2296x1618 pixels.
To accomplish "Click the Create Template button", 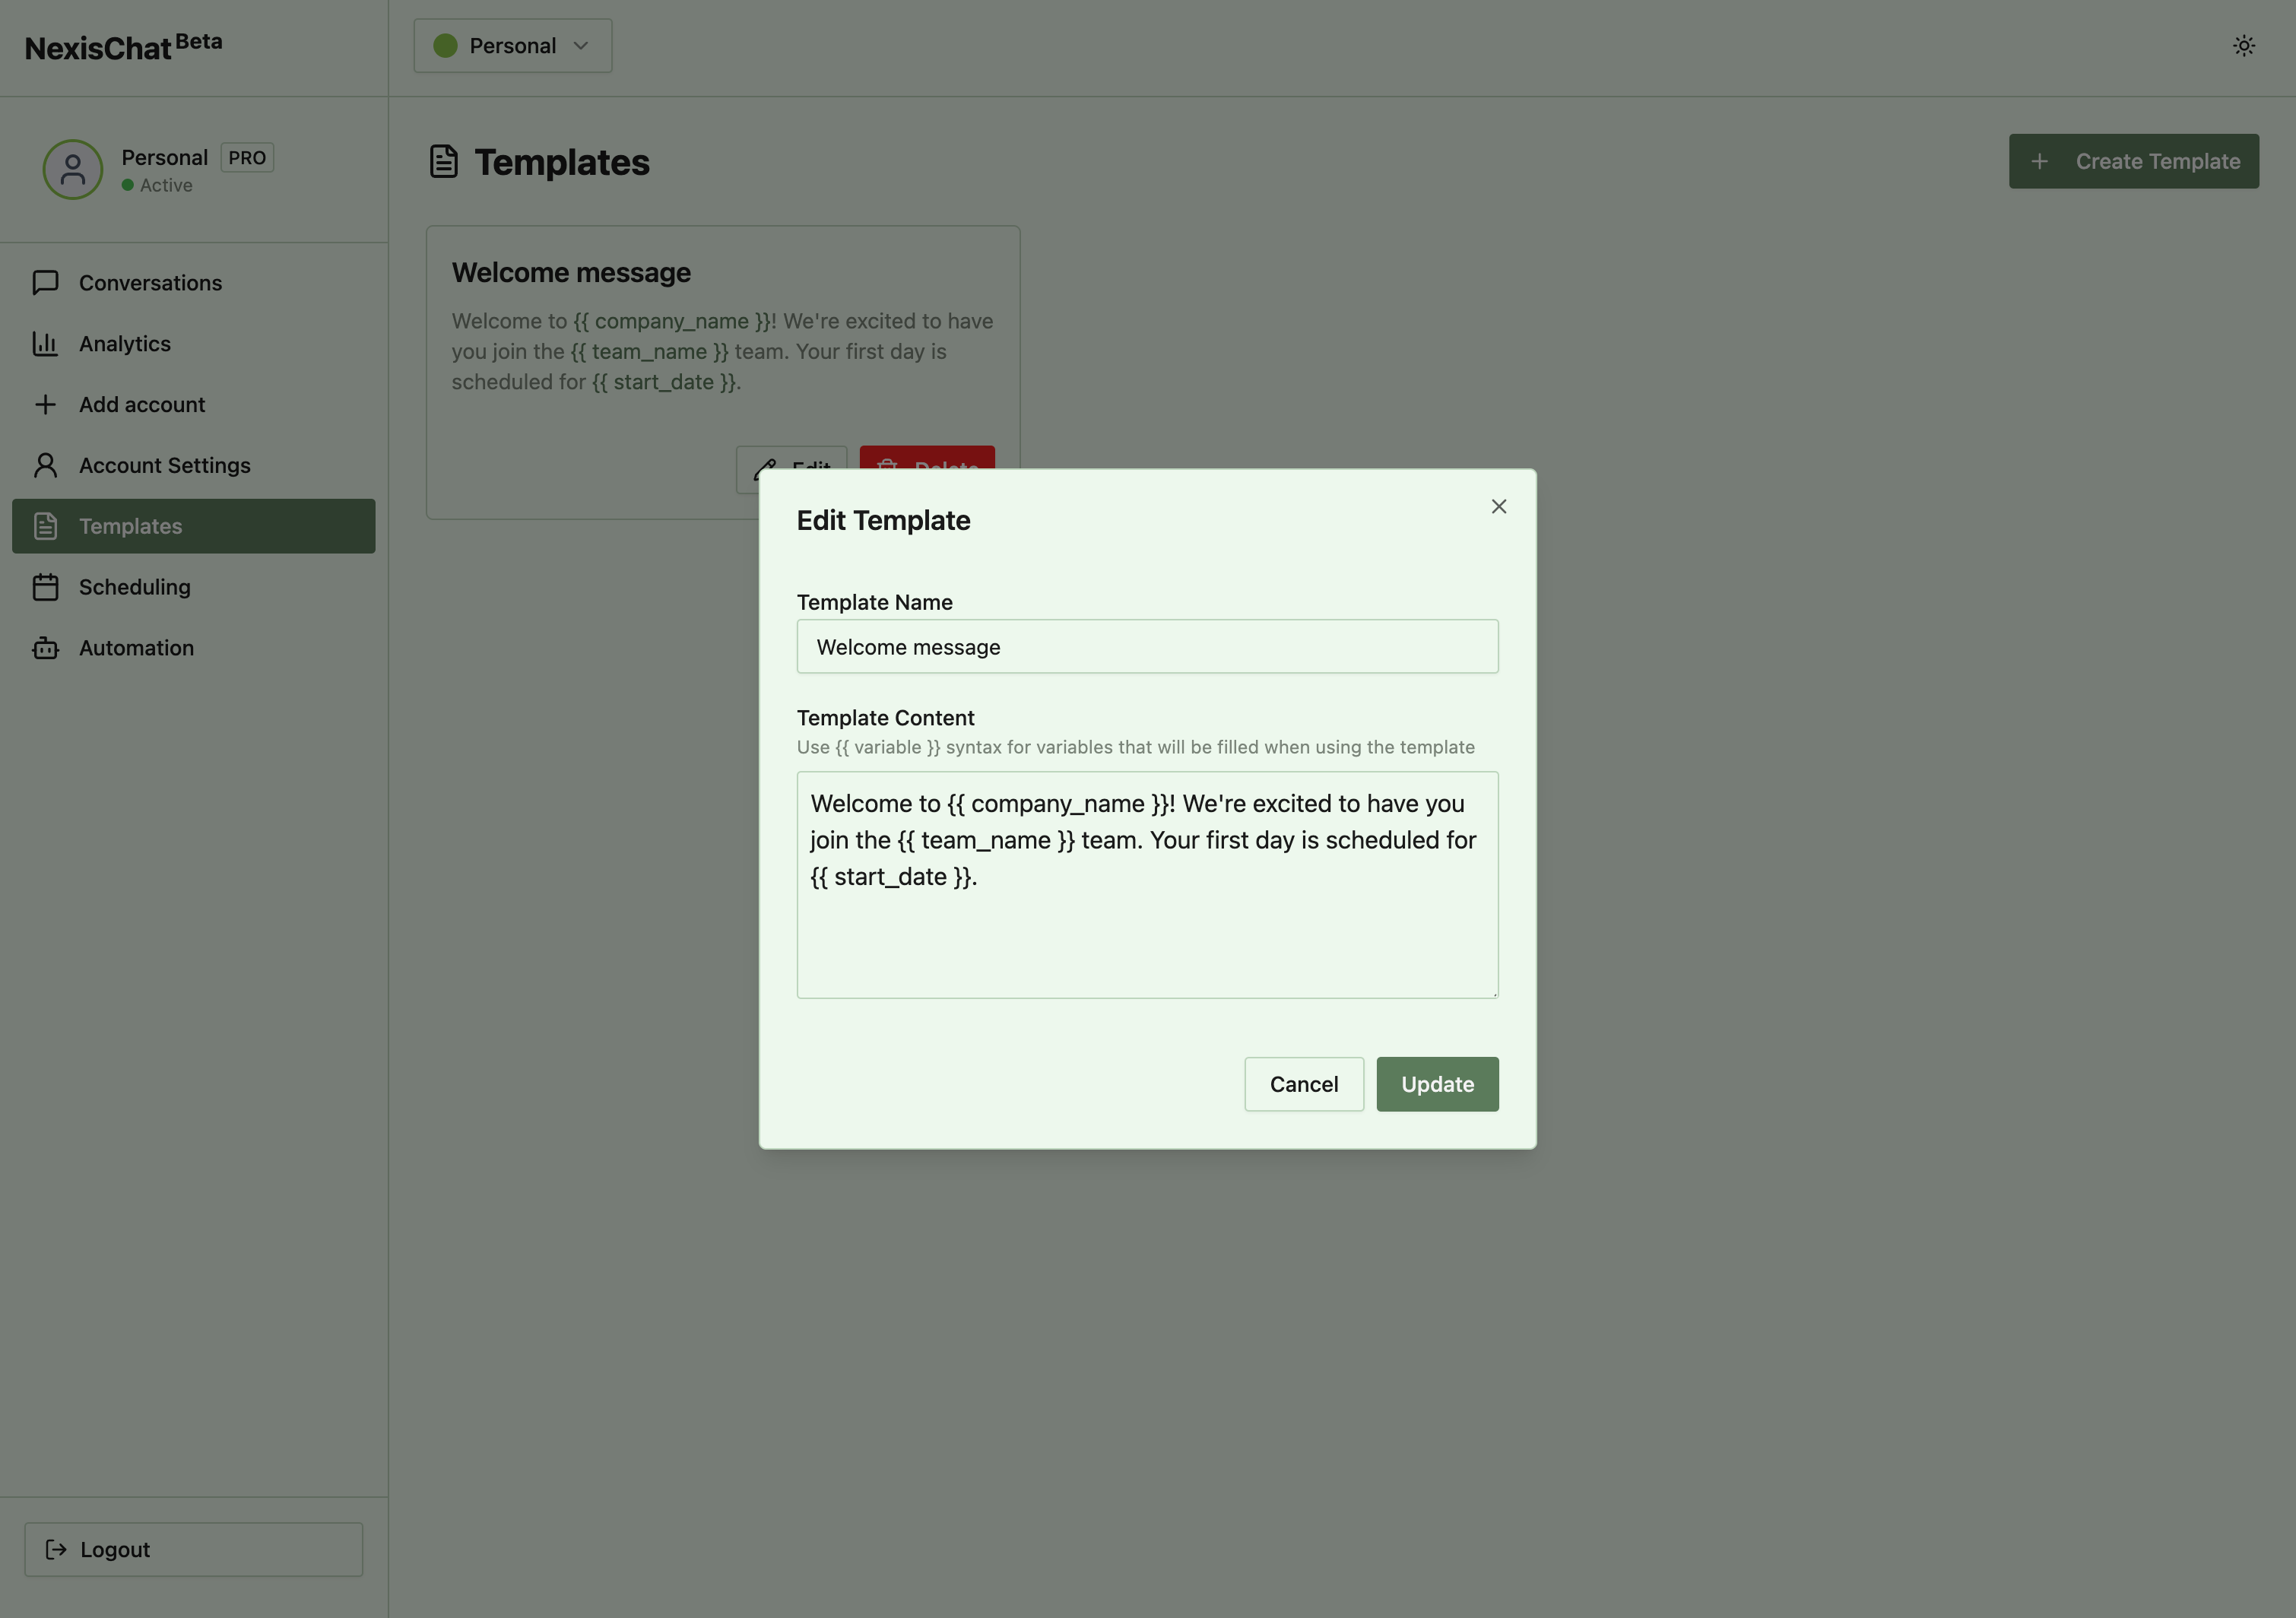I will [x=2134, y=162].
